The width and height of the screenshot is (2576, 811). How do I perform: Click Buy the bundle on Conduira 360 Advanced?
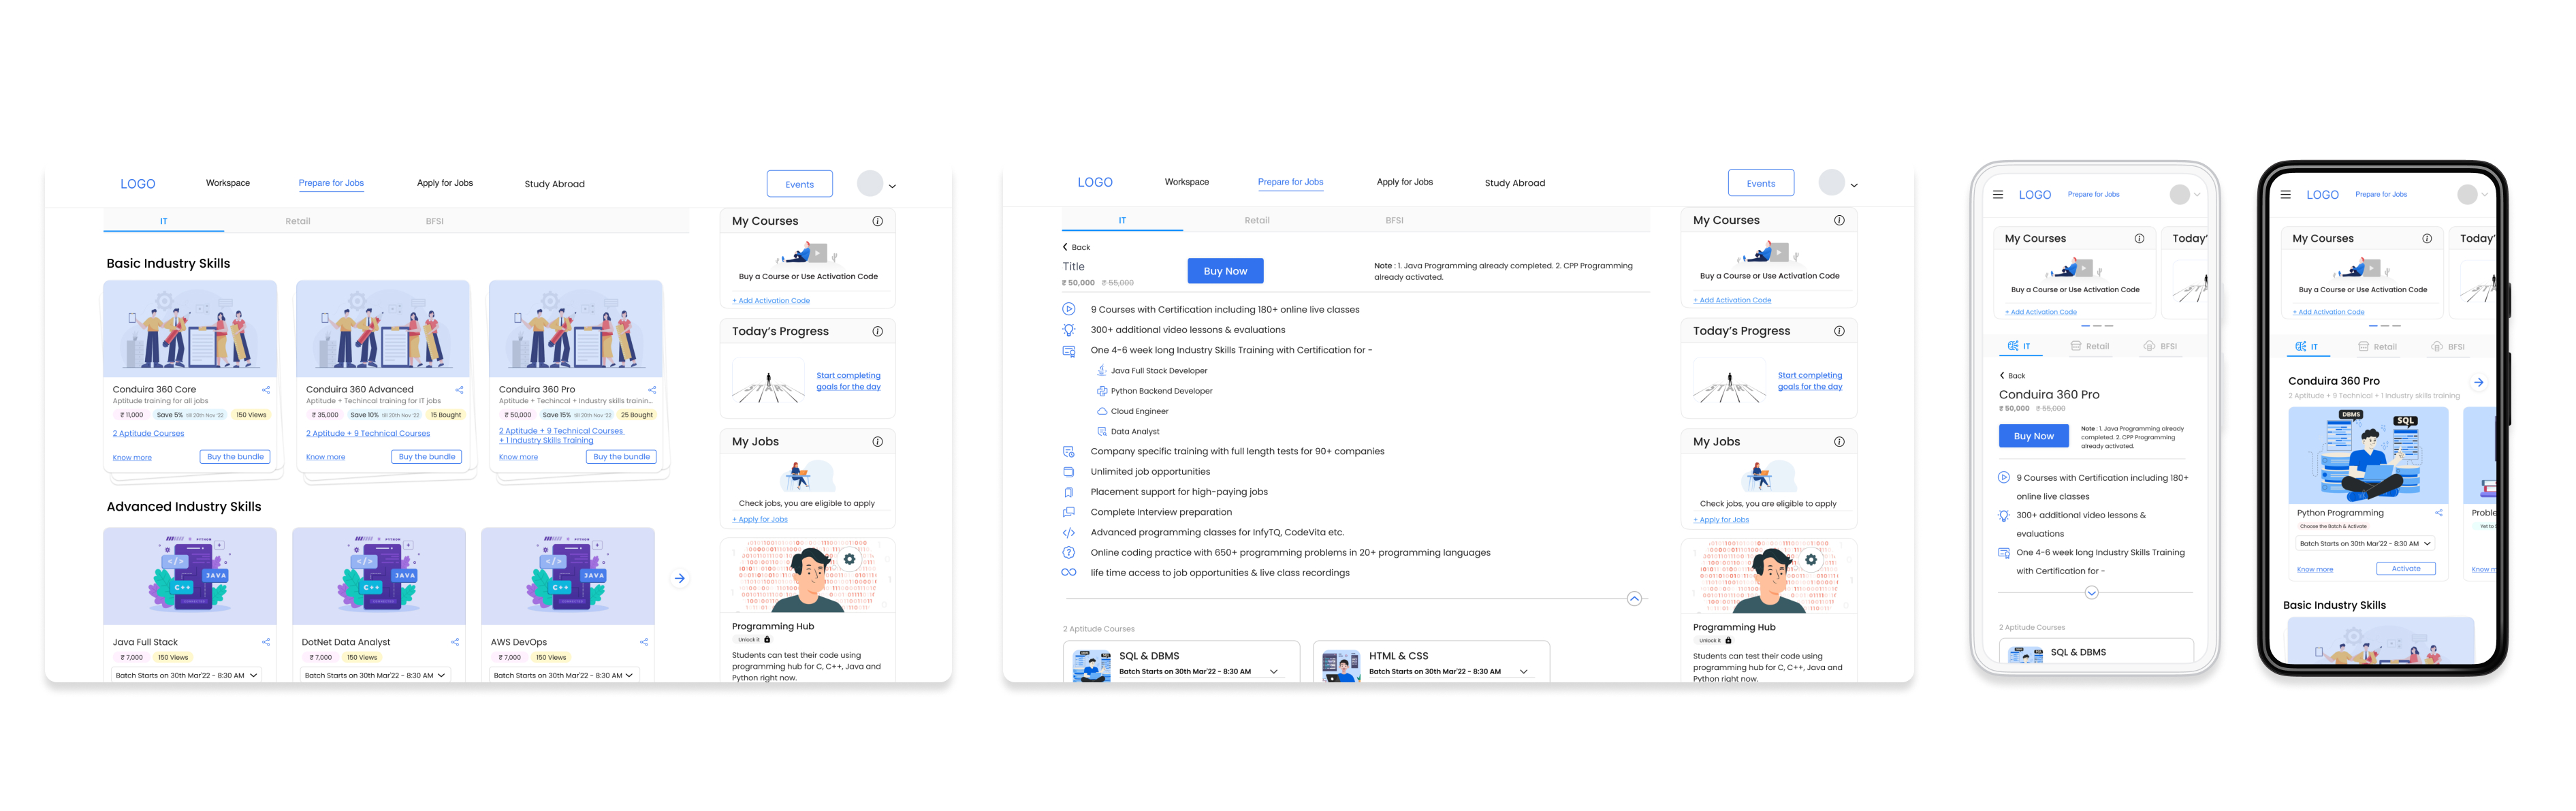click(x=427, y=457)
